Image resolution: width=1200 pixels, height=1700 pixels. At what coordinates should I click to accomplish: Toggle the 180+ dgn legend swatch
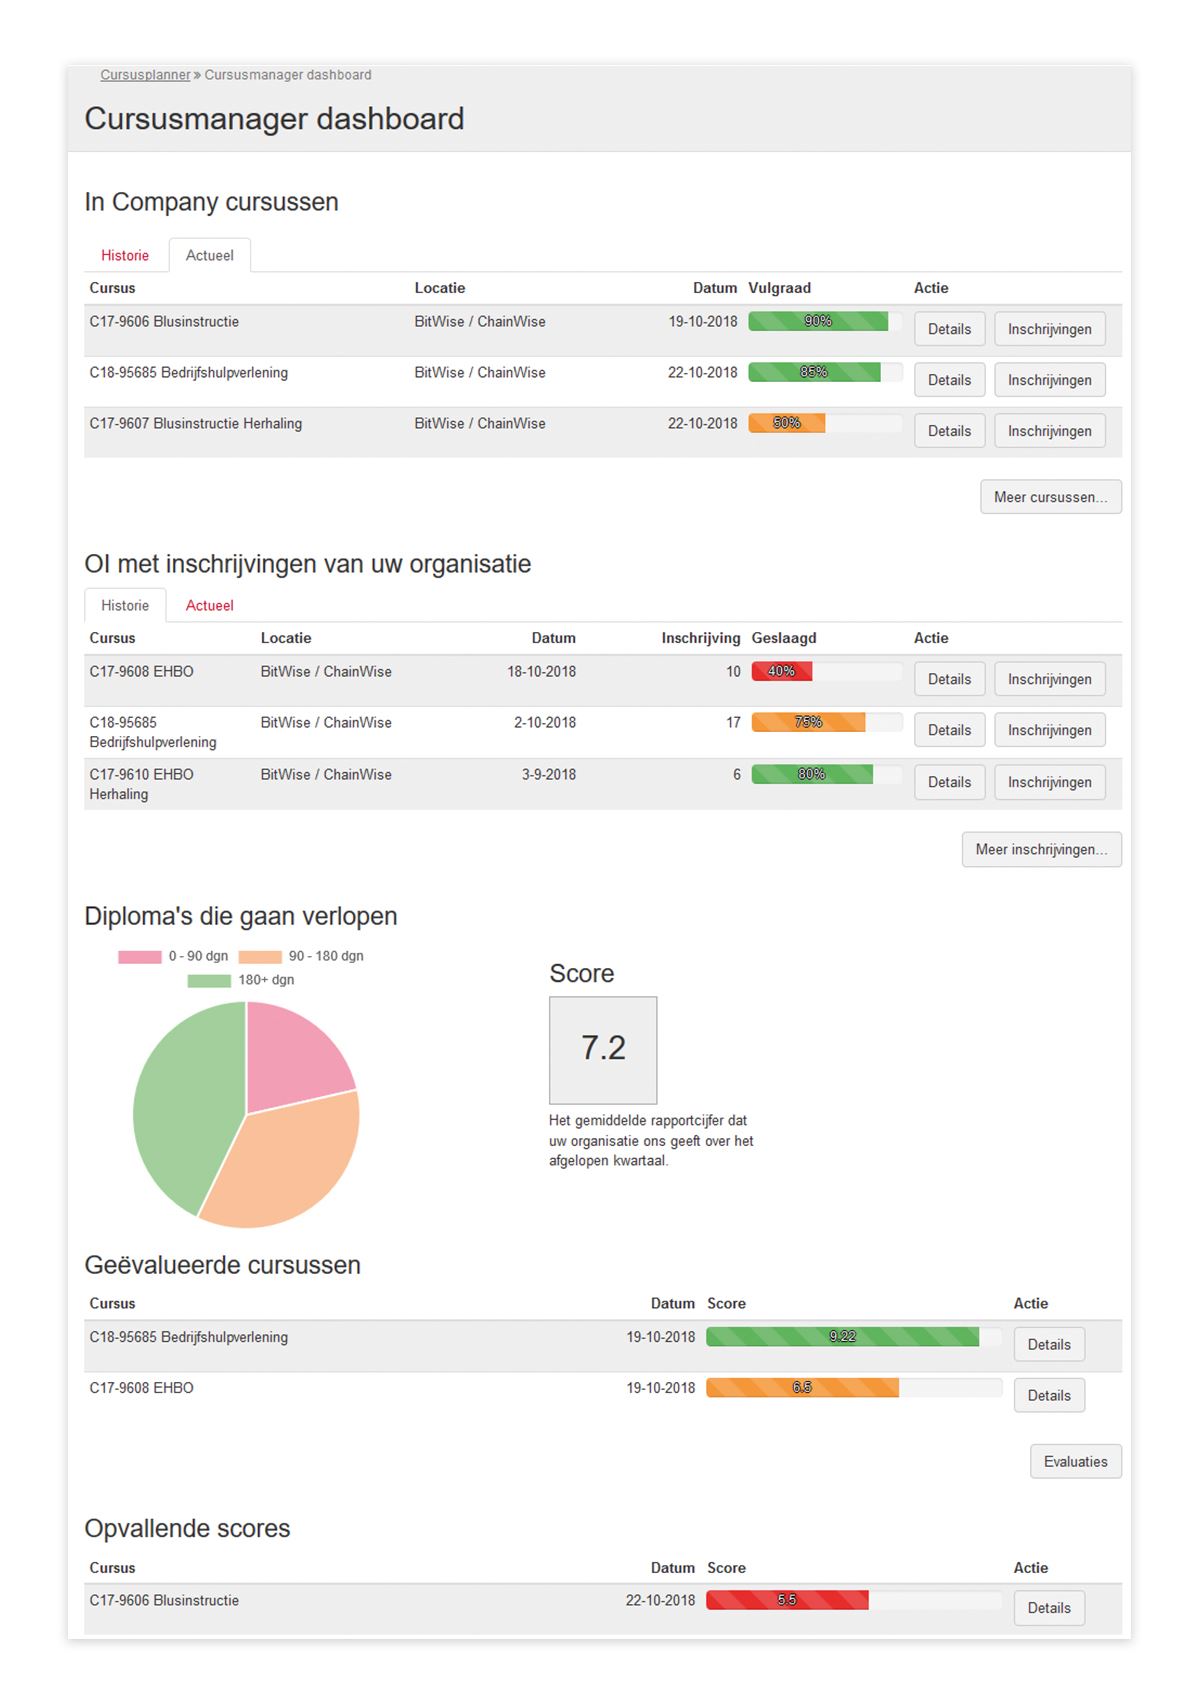tap(209, 981)
